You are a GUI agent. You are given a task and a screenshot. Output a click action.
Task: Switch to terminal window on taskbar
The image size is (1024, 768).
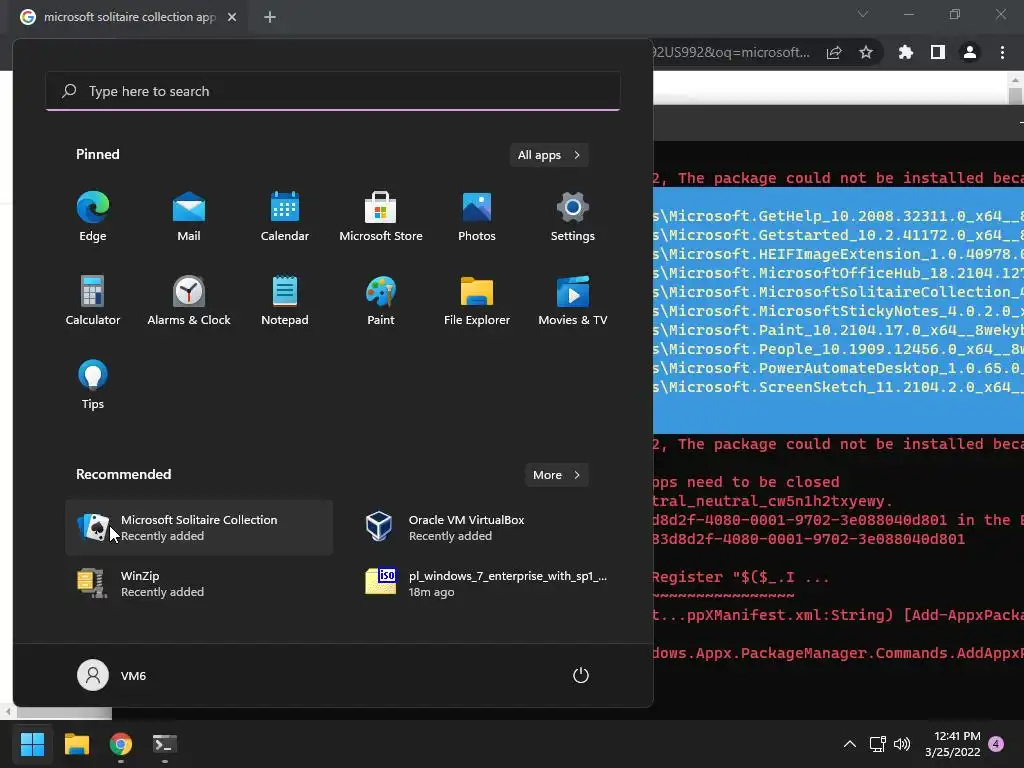[x=165, y=744]
